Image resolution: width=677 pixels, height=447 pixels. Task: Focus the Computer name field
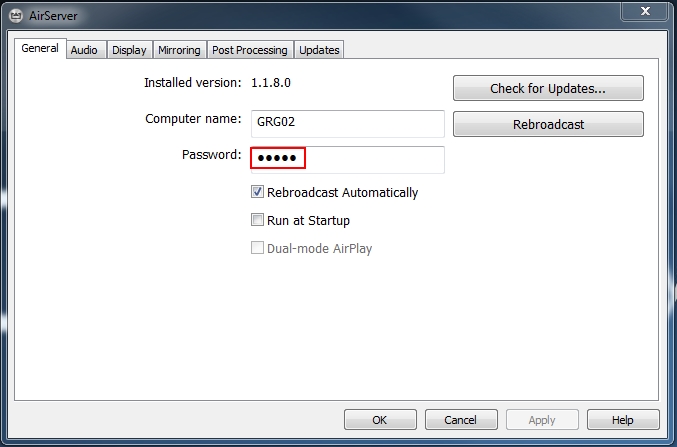[348, 124]
